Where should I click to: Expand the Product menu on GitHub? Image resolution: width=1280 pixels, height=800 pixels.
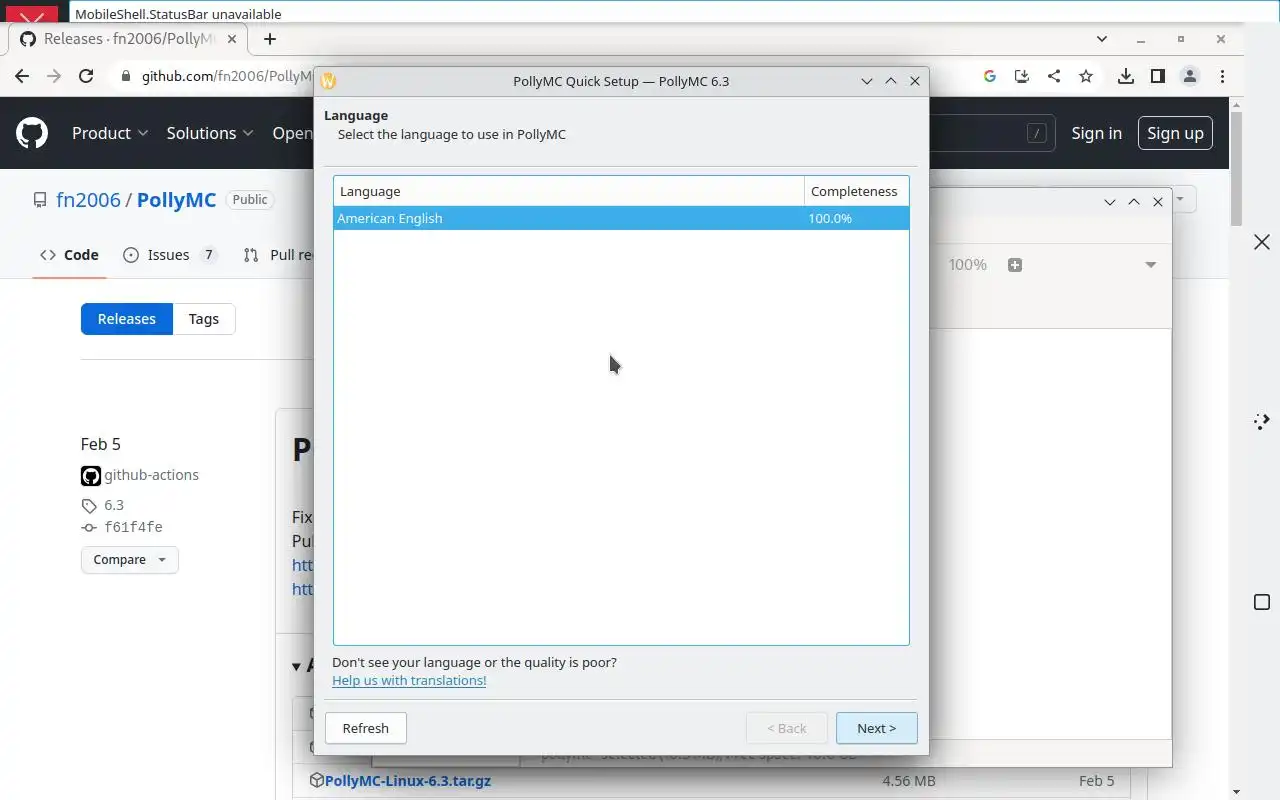pyautogui.click(x=110, y=133)
